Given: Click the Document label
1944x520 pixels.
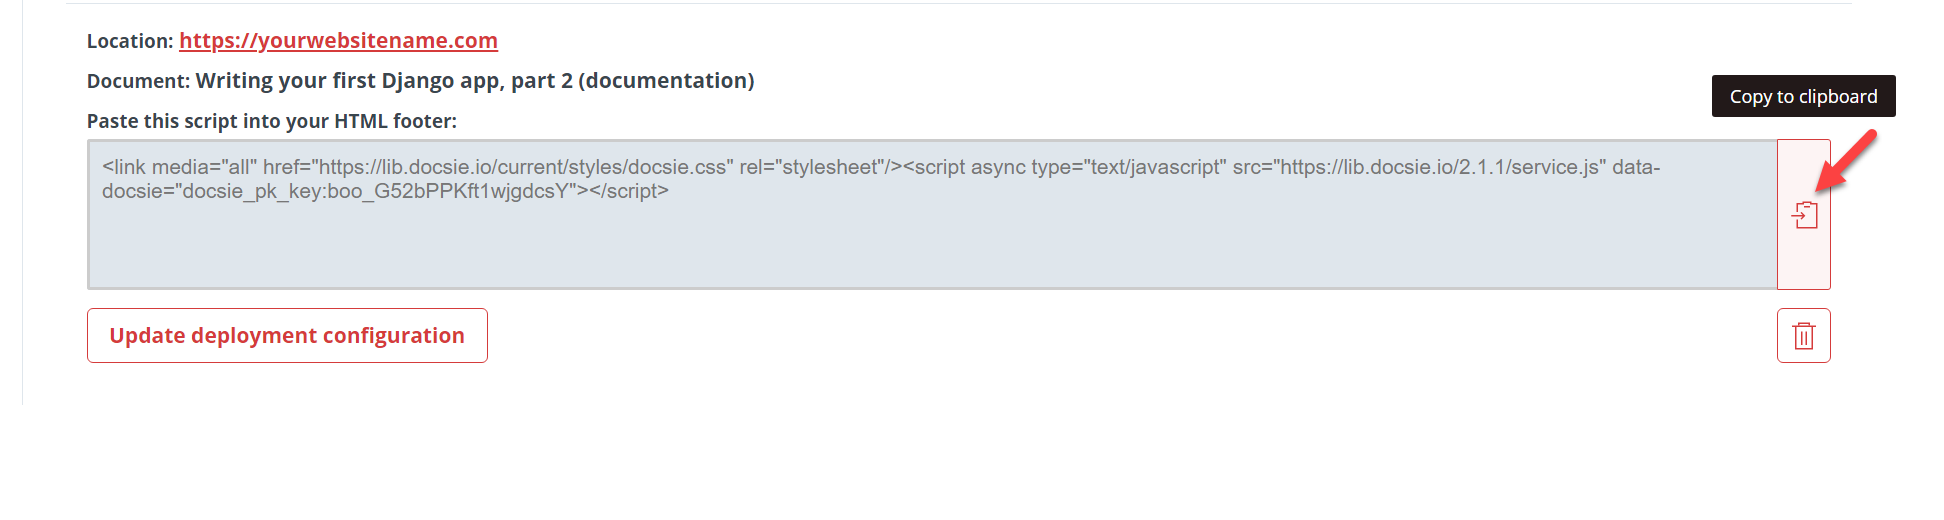Looking at the screenshot, I should pos(138,81).
